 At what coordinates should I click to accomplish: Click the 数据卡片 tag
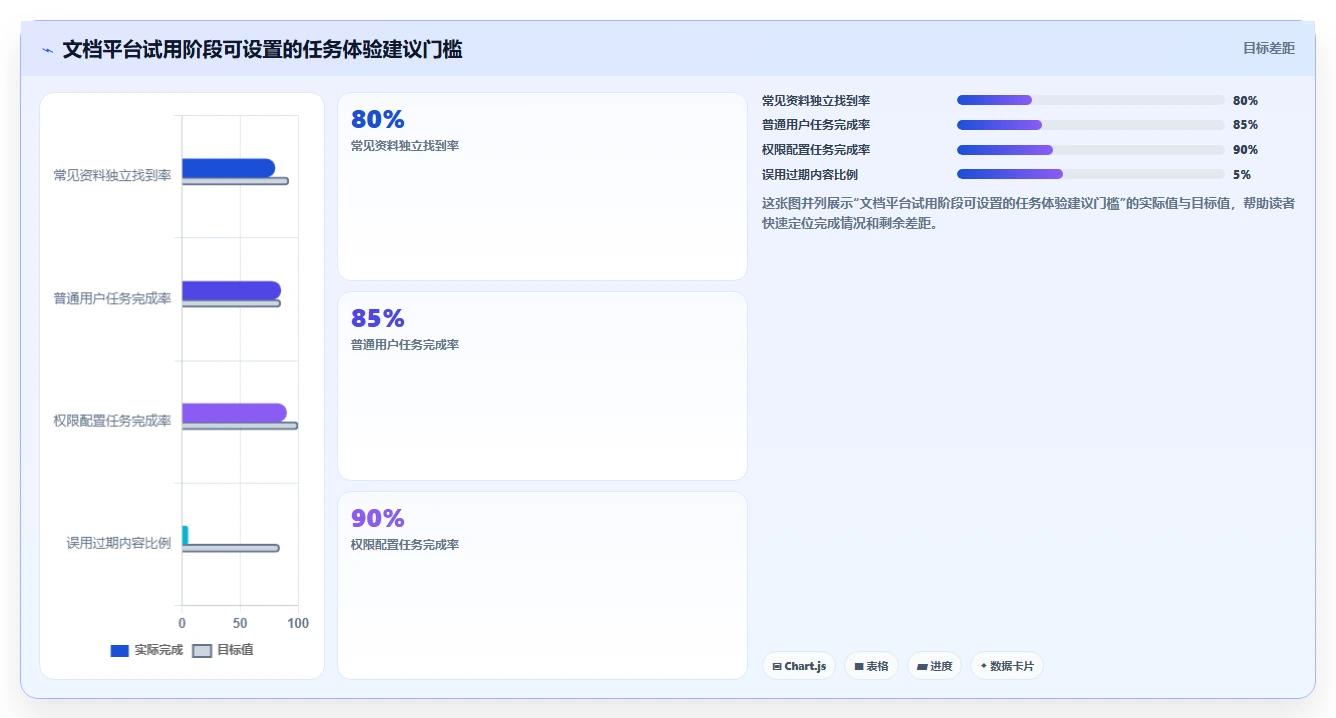pos(1007,666)
